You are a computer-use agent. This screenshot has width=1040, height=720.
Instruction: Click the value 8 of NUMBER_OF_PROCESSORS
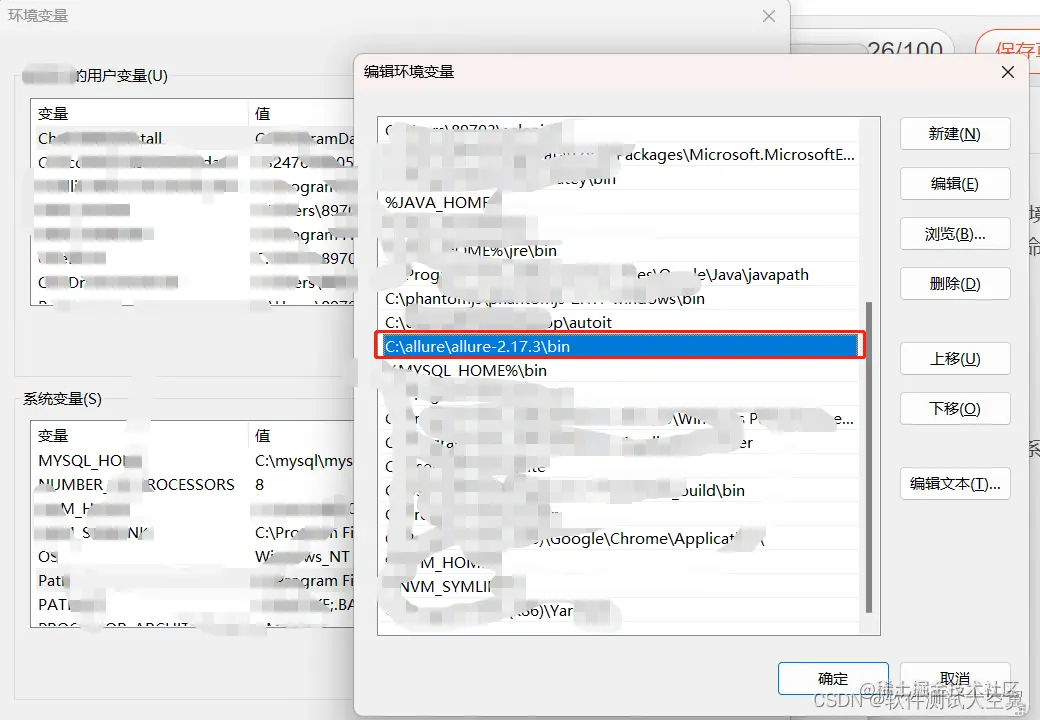(259, 485)
